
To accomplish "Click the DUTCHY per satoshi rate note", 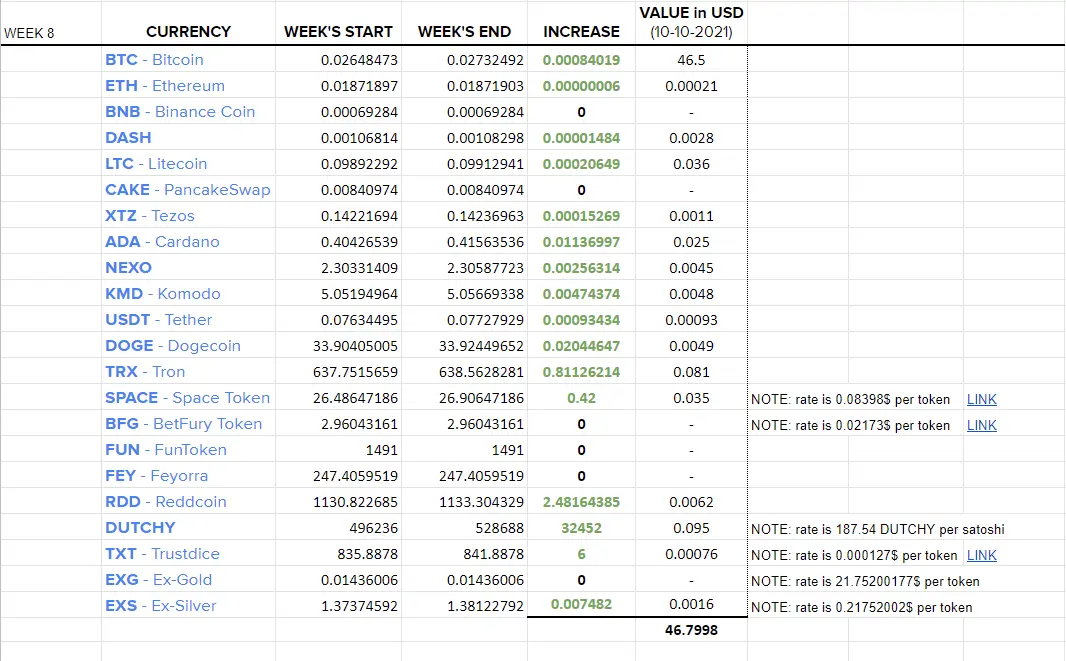I will [x=877, y=529].
